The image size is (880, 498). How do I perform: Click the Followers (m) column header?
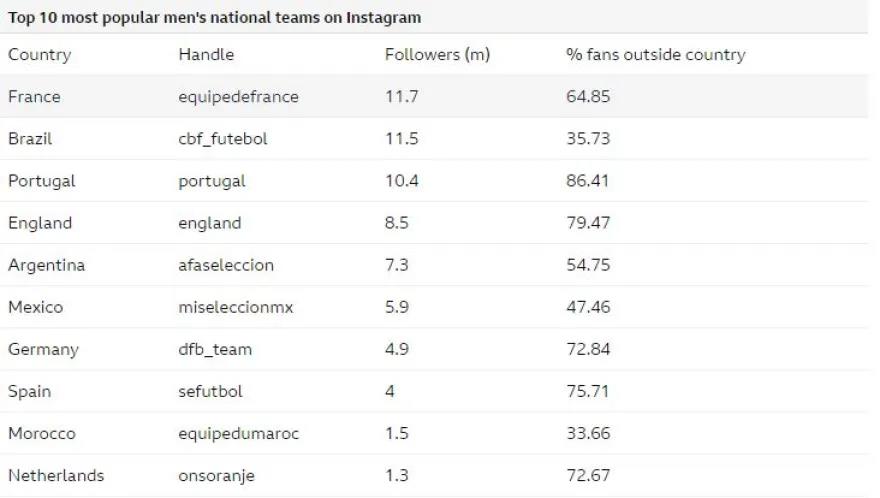point(437,55)
